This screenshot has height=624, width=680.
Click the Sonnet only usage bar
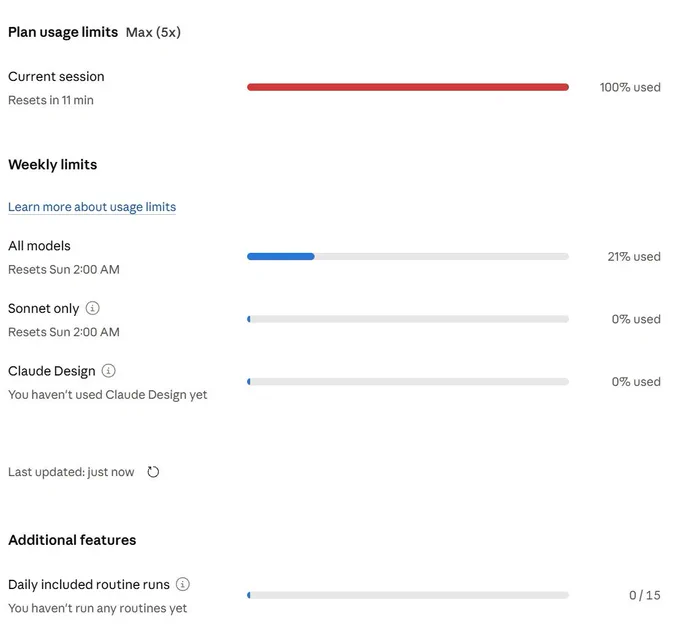(408, 319)
